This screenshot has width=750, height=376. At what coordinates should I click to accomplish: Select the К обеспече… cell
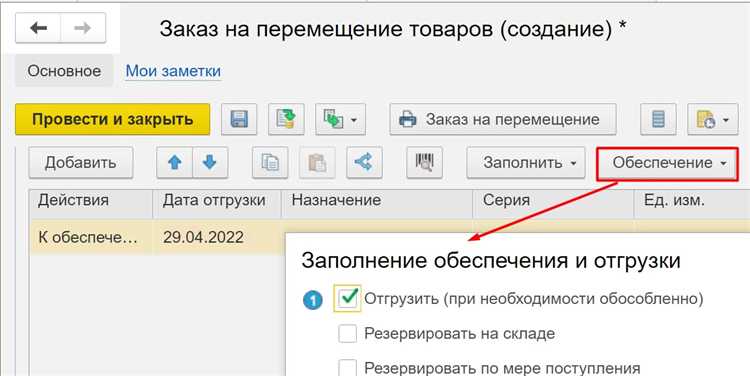(90, 237)
